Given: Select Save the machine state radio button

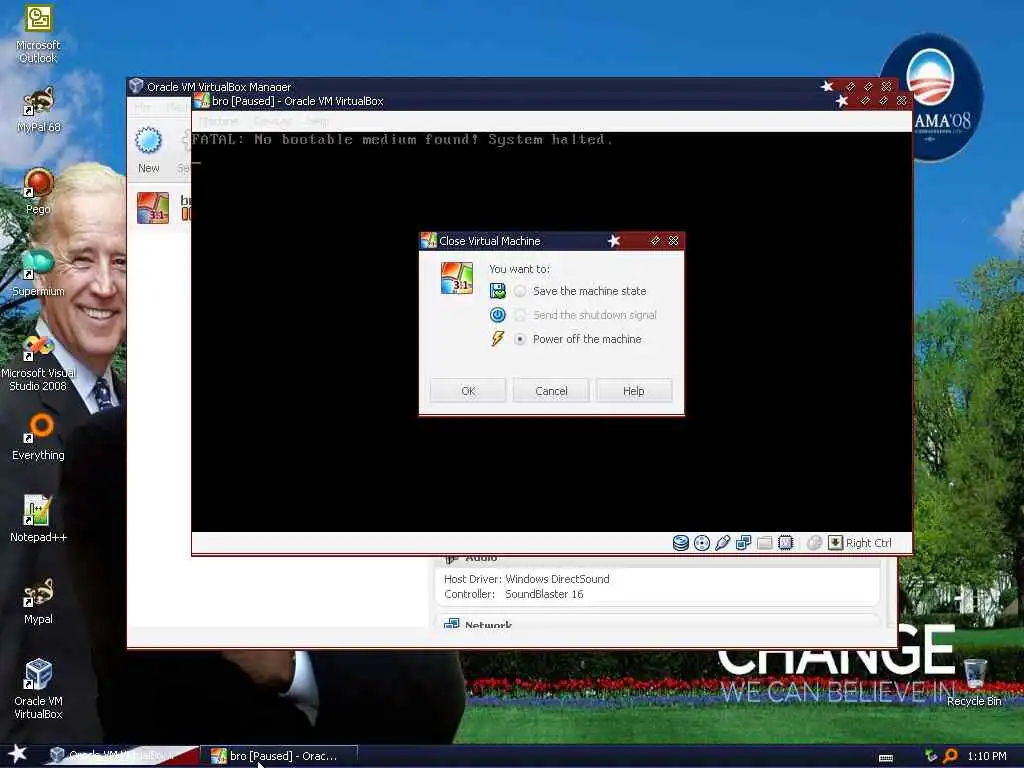Looking at the screenshot, I should (x=520, y=291).
